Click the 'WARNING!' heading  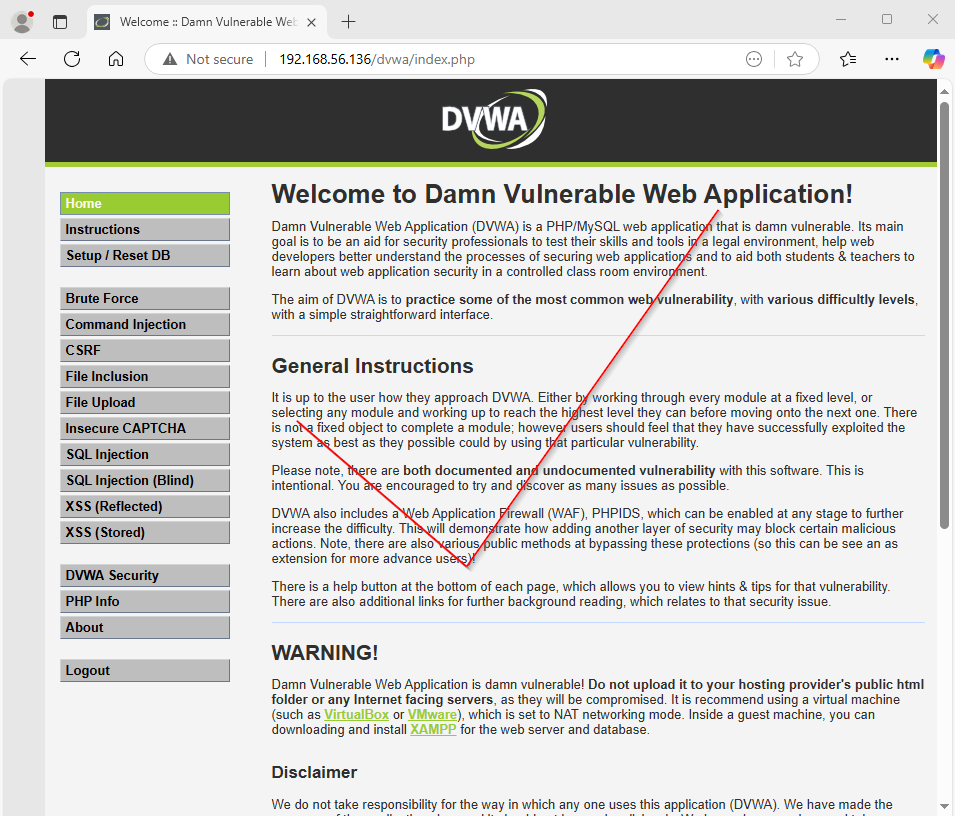(x=325, y=653)
